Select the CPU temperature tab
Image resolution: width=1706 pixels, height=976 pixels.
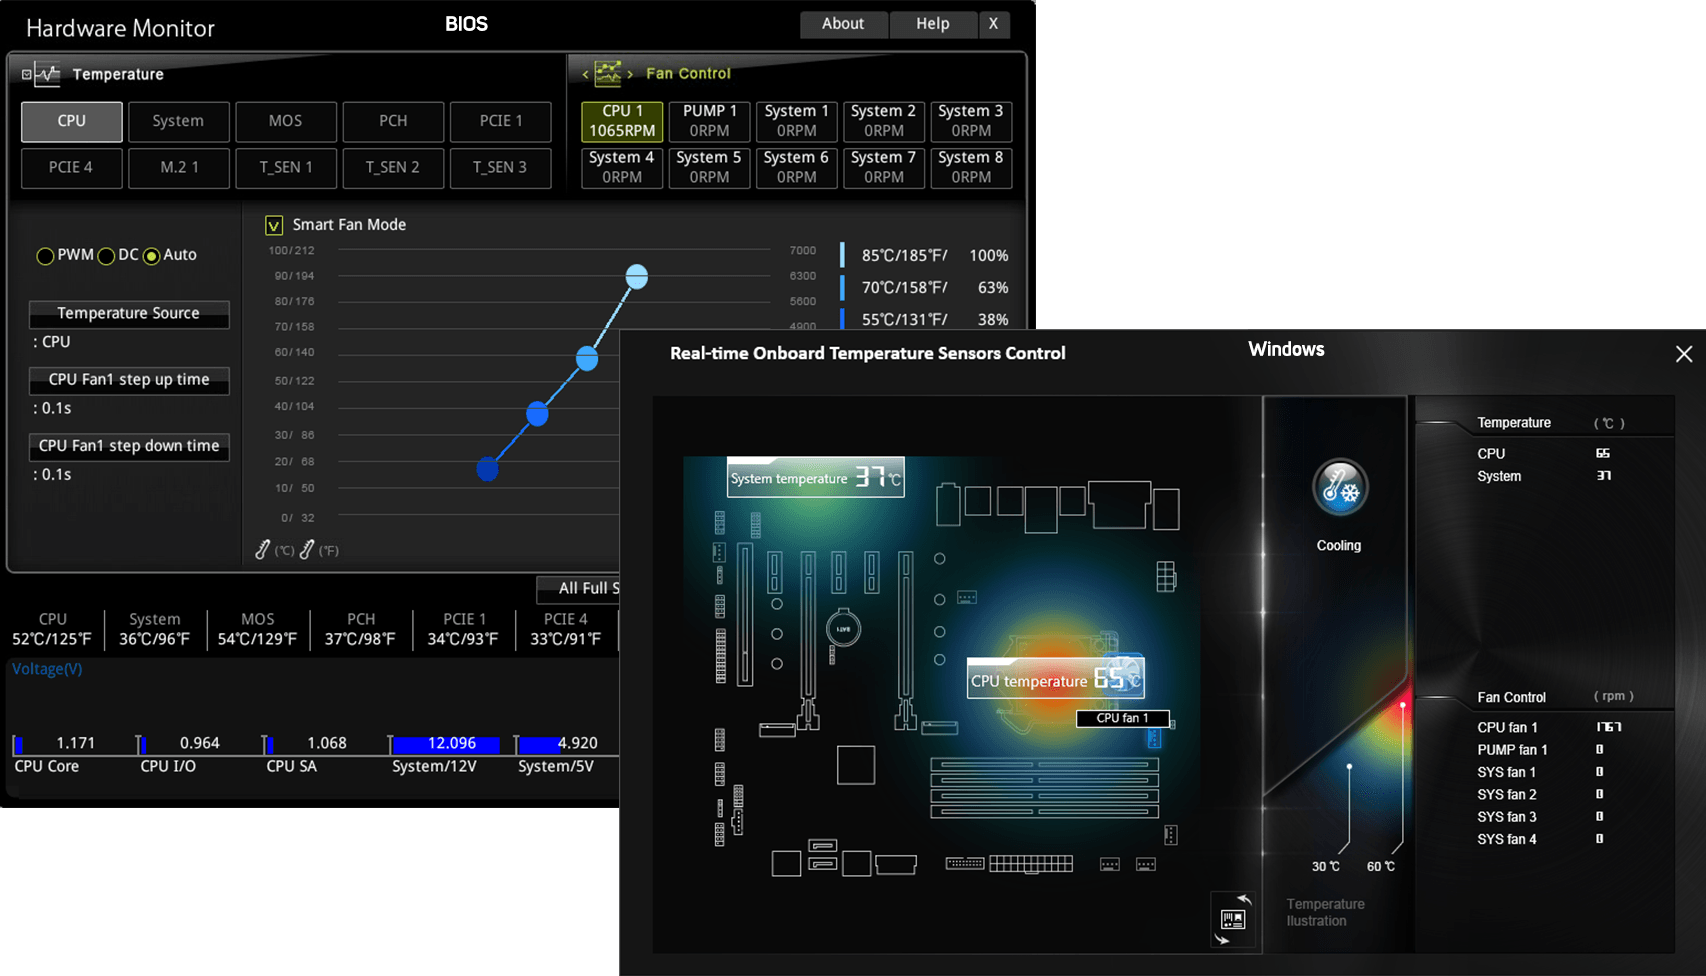pos(72,121)
